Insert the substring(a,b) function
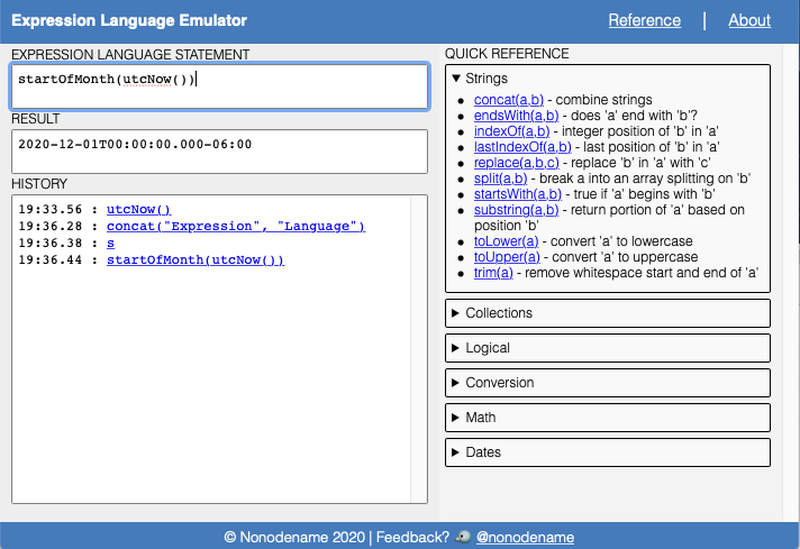This screenshot has height=549, width=800. point(516,210)
